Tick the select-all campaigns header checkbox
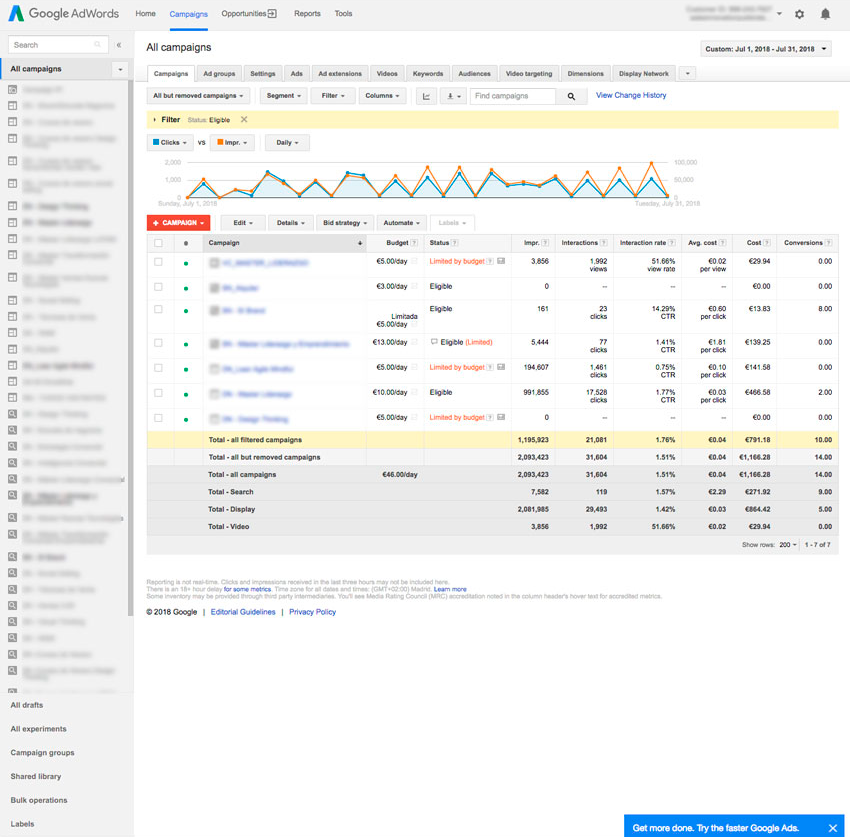This screenshot has height=837, width=850. [x=158, y=243]
